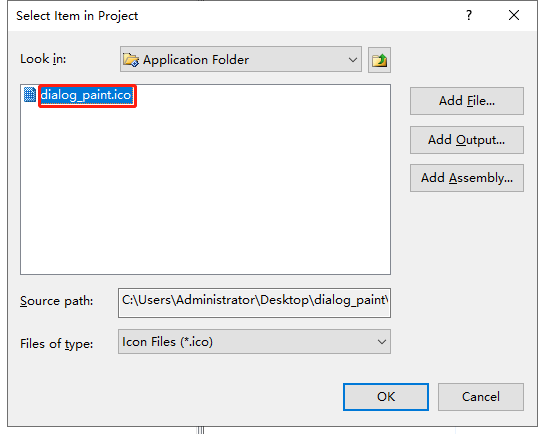The height and width of the screenshot is (434, 545).
Task: Select the dialog_paint.ico file icon
Action: tap(30, 95)
